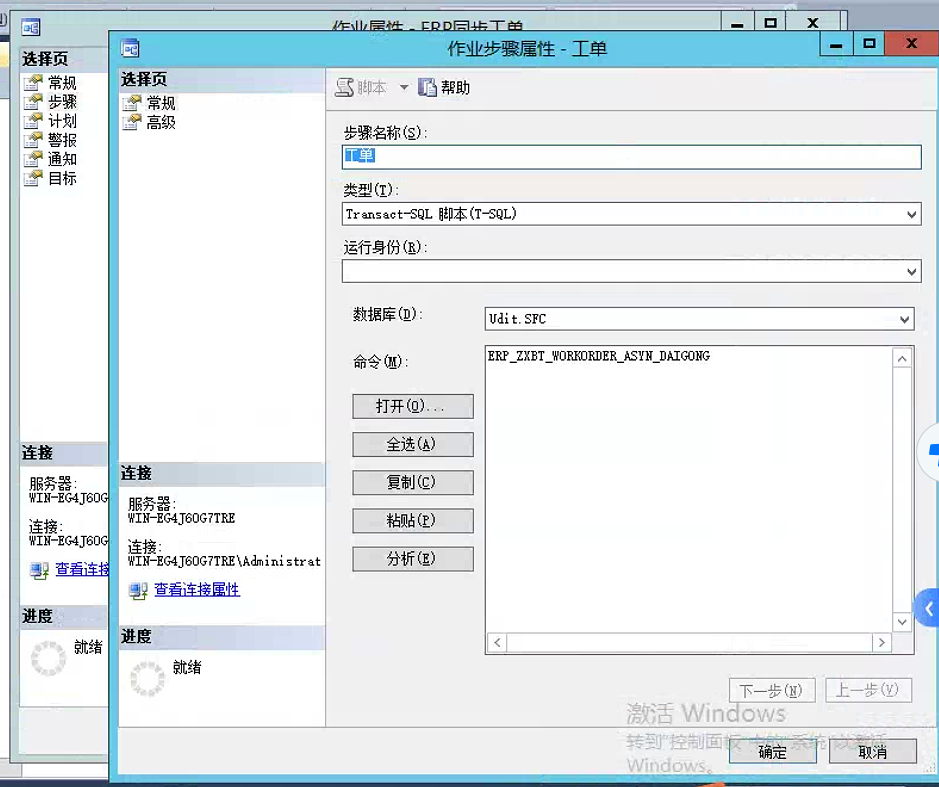Click inside the command text area
This screenshot has width=939, height=787.
(x=688, y=490)
